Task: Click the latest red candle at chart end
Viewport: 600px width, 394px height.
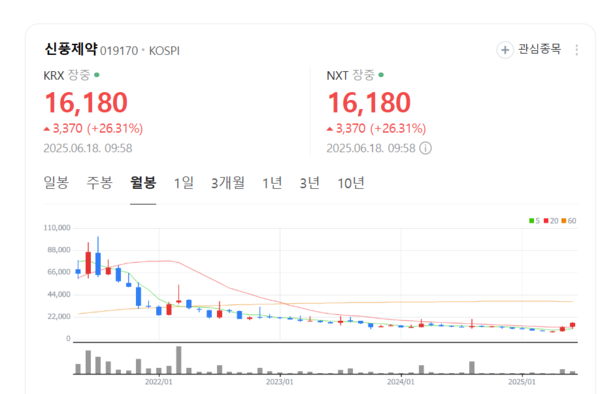Action: [x=572, y=325]
